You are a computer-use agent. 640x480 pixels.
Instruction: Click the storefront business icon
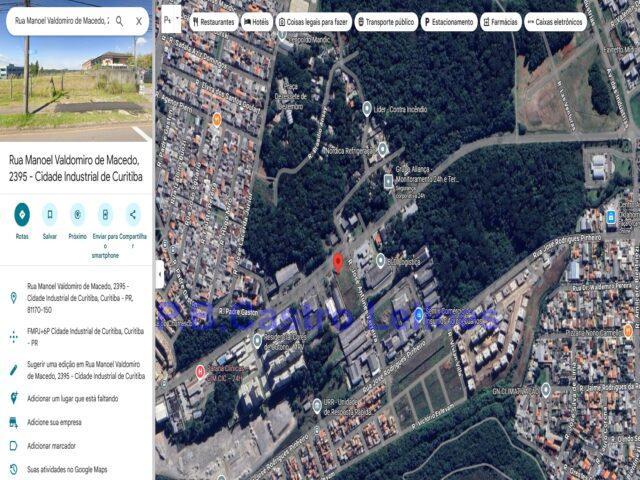pyautogui.click(x=13, y=422)
